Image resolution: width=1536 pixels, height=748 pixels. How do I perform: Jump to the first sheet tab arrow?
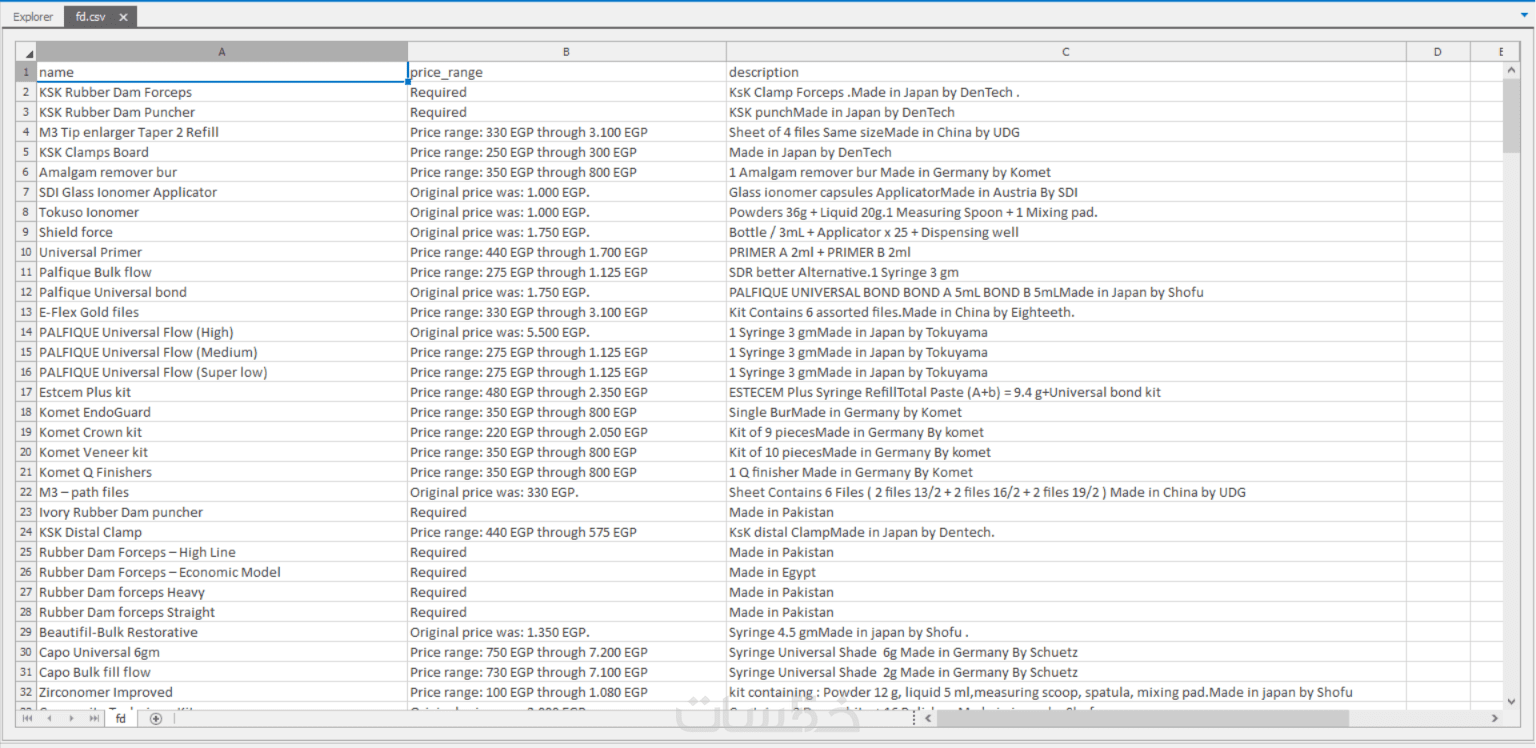[27, 718]
